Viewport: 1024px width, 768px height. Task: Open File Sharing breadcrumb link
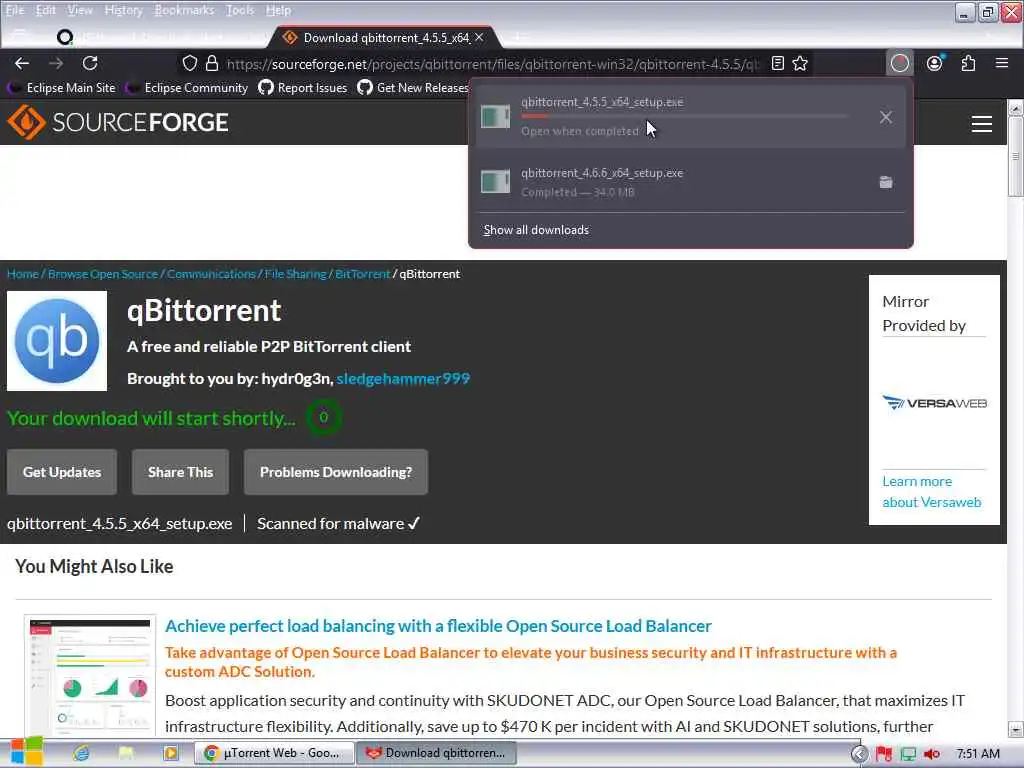(295, 274)
